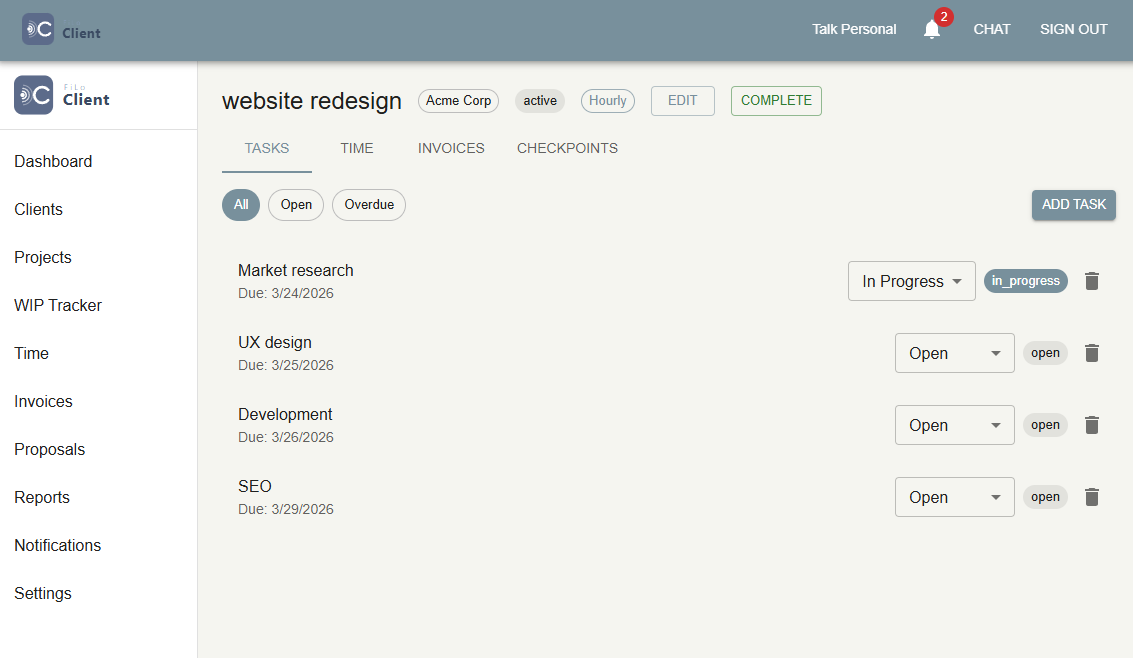Image resolution: width=1133 pixels, height=658 pixels.
Task: Mark the project COMPLETE
Action: pos(776,100)
